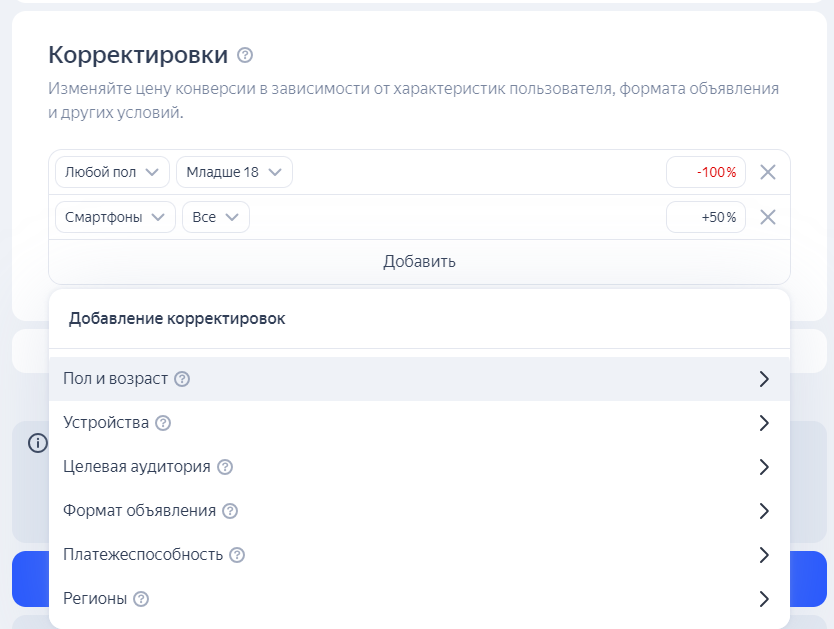Expand Целевая аудитория chevron arrow
Screen dimensions: 834x629
click(x=764, y=467)
